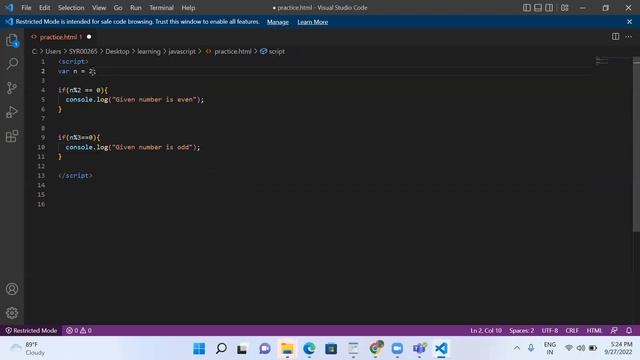Show hidden icons in system tray
Viewport: 640px width, 360px height.
point(517,348)
